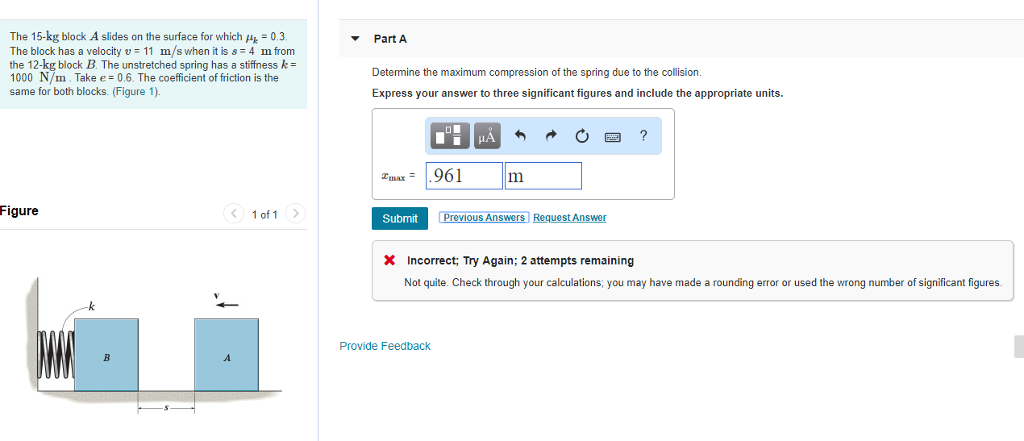Mark the incorrect red X icon
Viewport: 1024px width, 441px height.
coord(390,260)
